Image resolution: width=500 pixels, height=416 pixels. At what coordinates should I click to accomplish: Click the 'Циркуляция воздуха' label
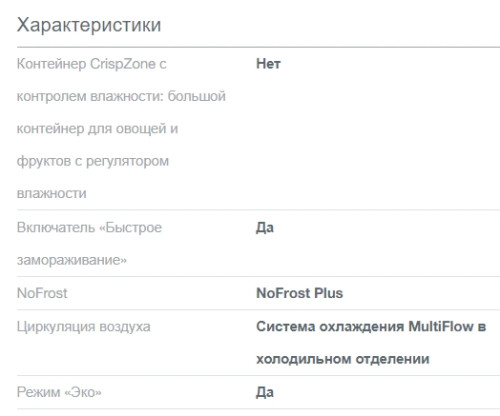tap(84, 327)
